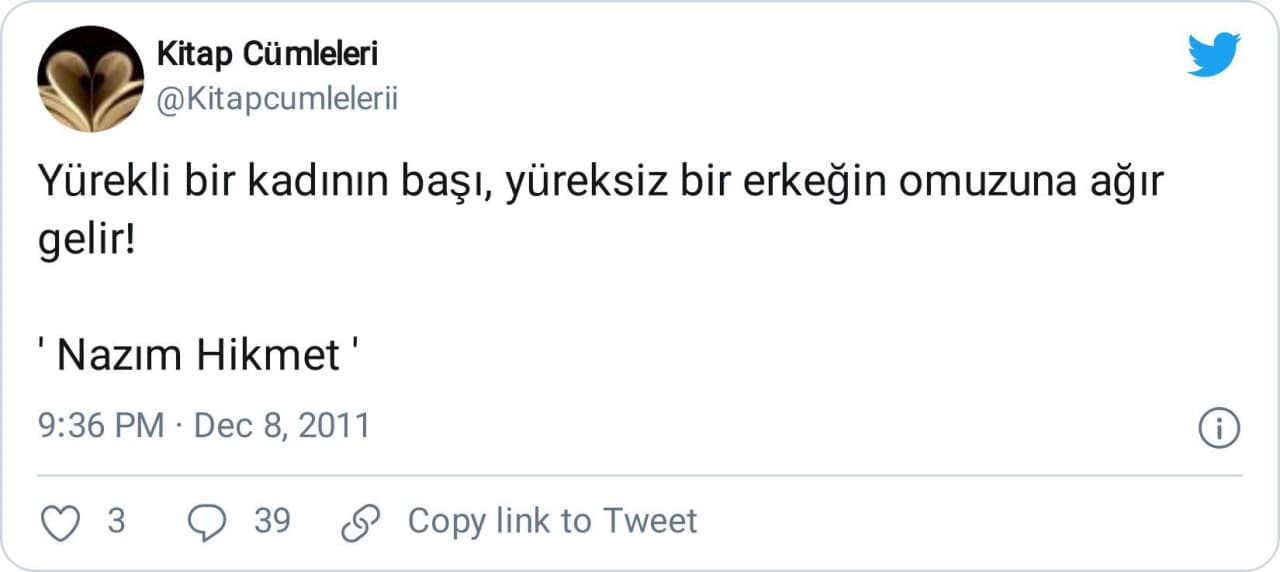Screen dimensions: 1280x572
Task: Open the info circle icon
Action: click(x=1219, y=428)
